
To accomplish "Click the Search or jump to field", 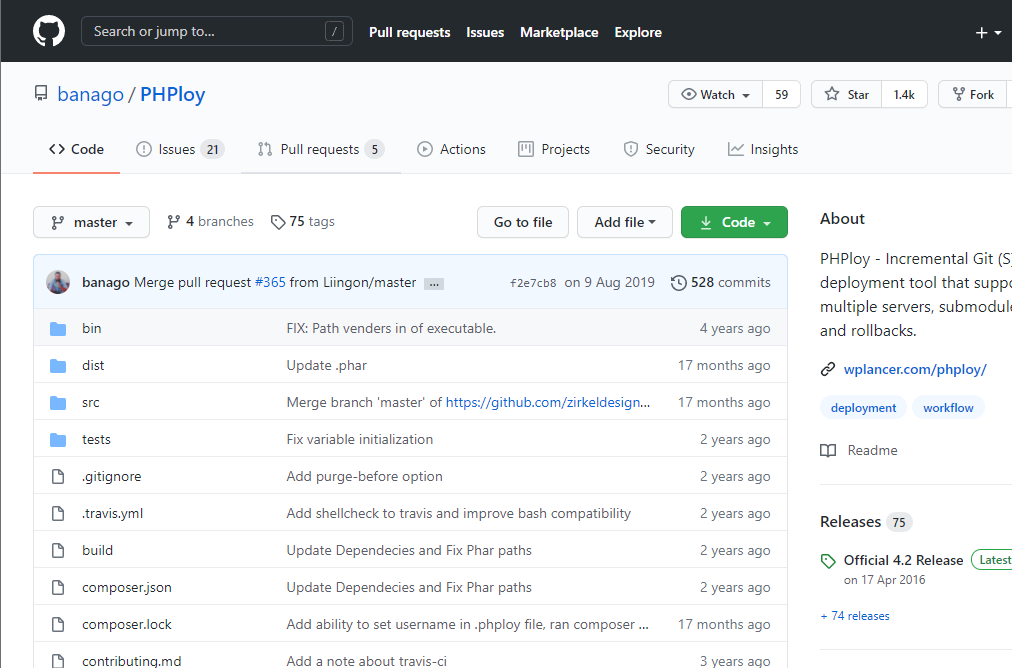I will tap(216, 31).
